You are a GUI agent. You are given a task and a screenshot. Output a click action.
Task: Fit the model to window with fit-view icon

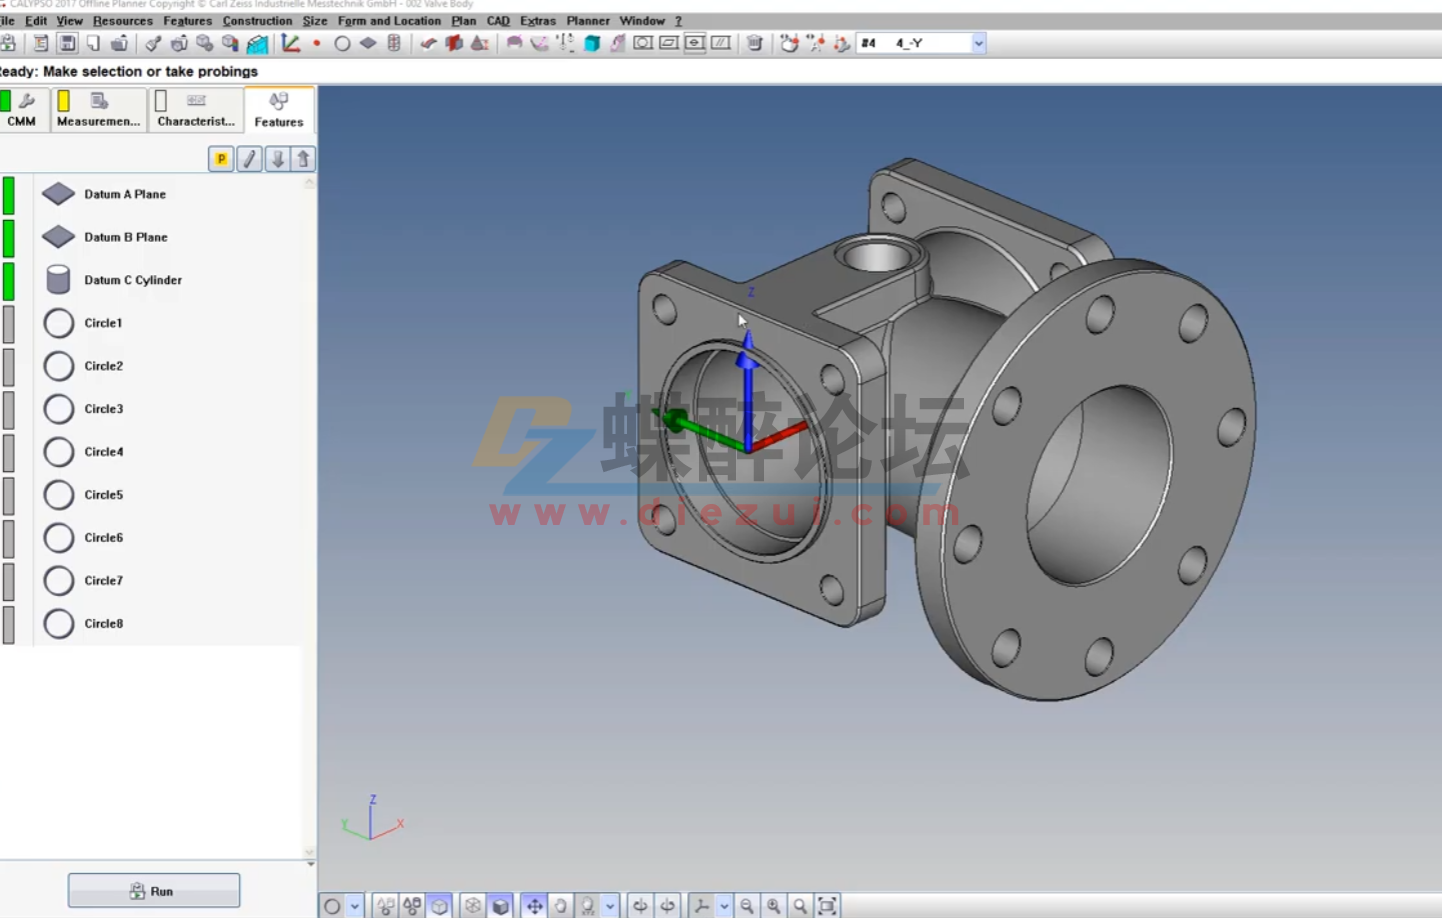tap(826, 905)
